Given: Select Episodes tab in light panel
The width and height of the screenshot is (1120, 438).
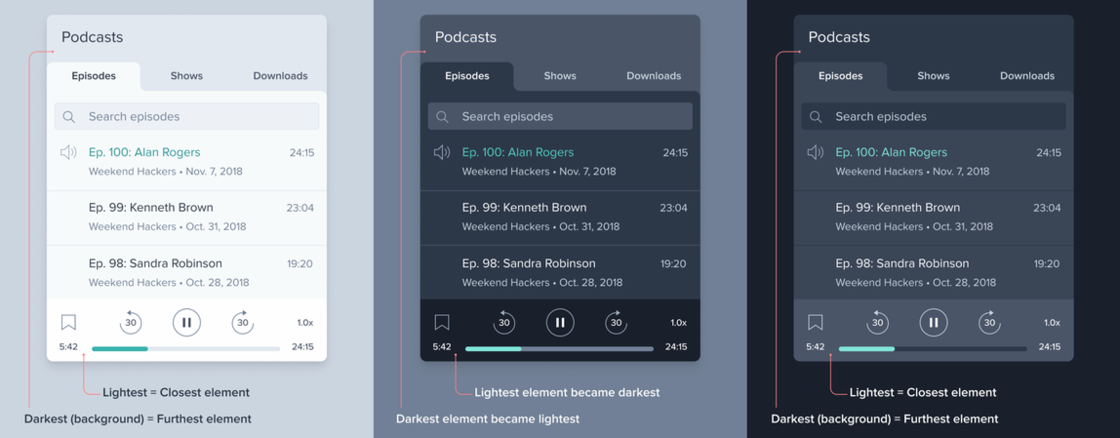Looking at the screenshot, I should pos(94,76).
